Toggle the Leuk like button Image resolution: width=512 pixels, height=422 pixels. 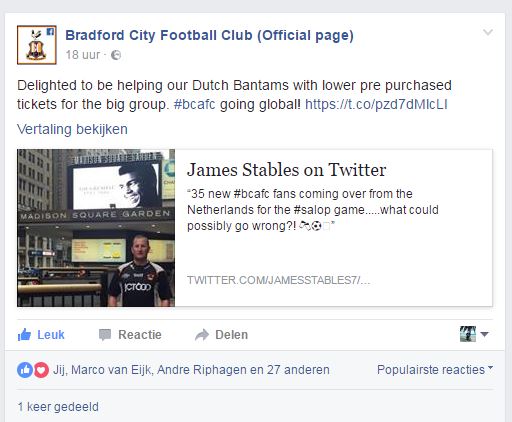41,335
